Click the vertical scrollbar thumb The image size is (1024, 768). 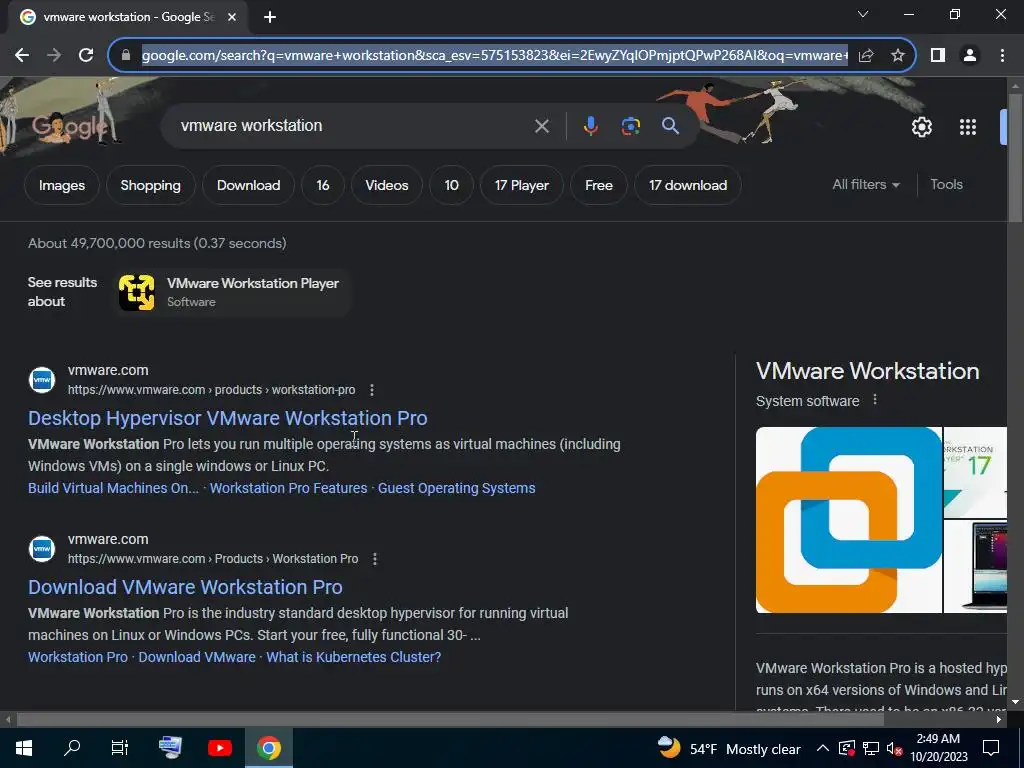point(1014,157)
